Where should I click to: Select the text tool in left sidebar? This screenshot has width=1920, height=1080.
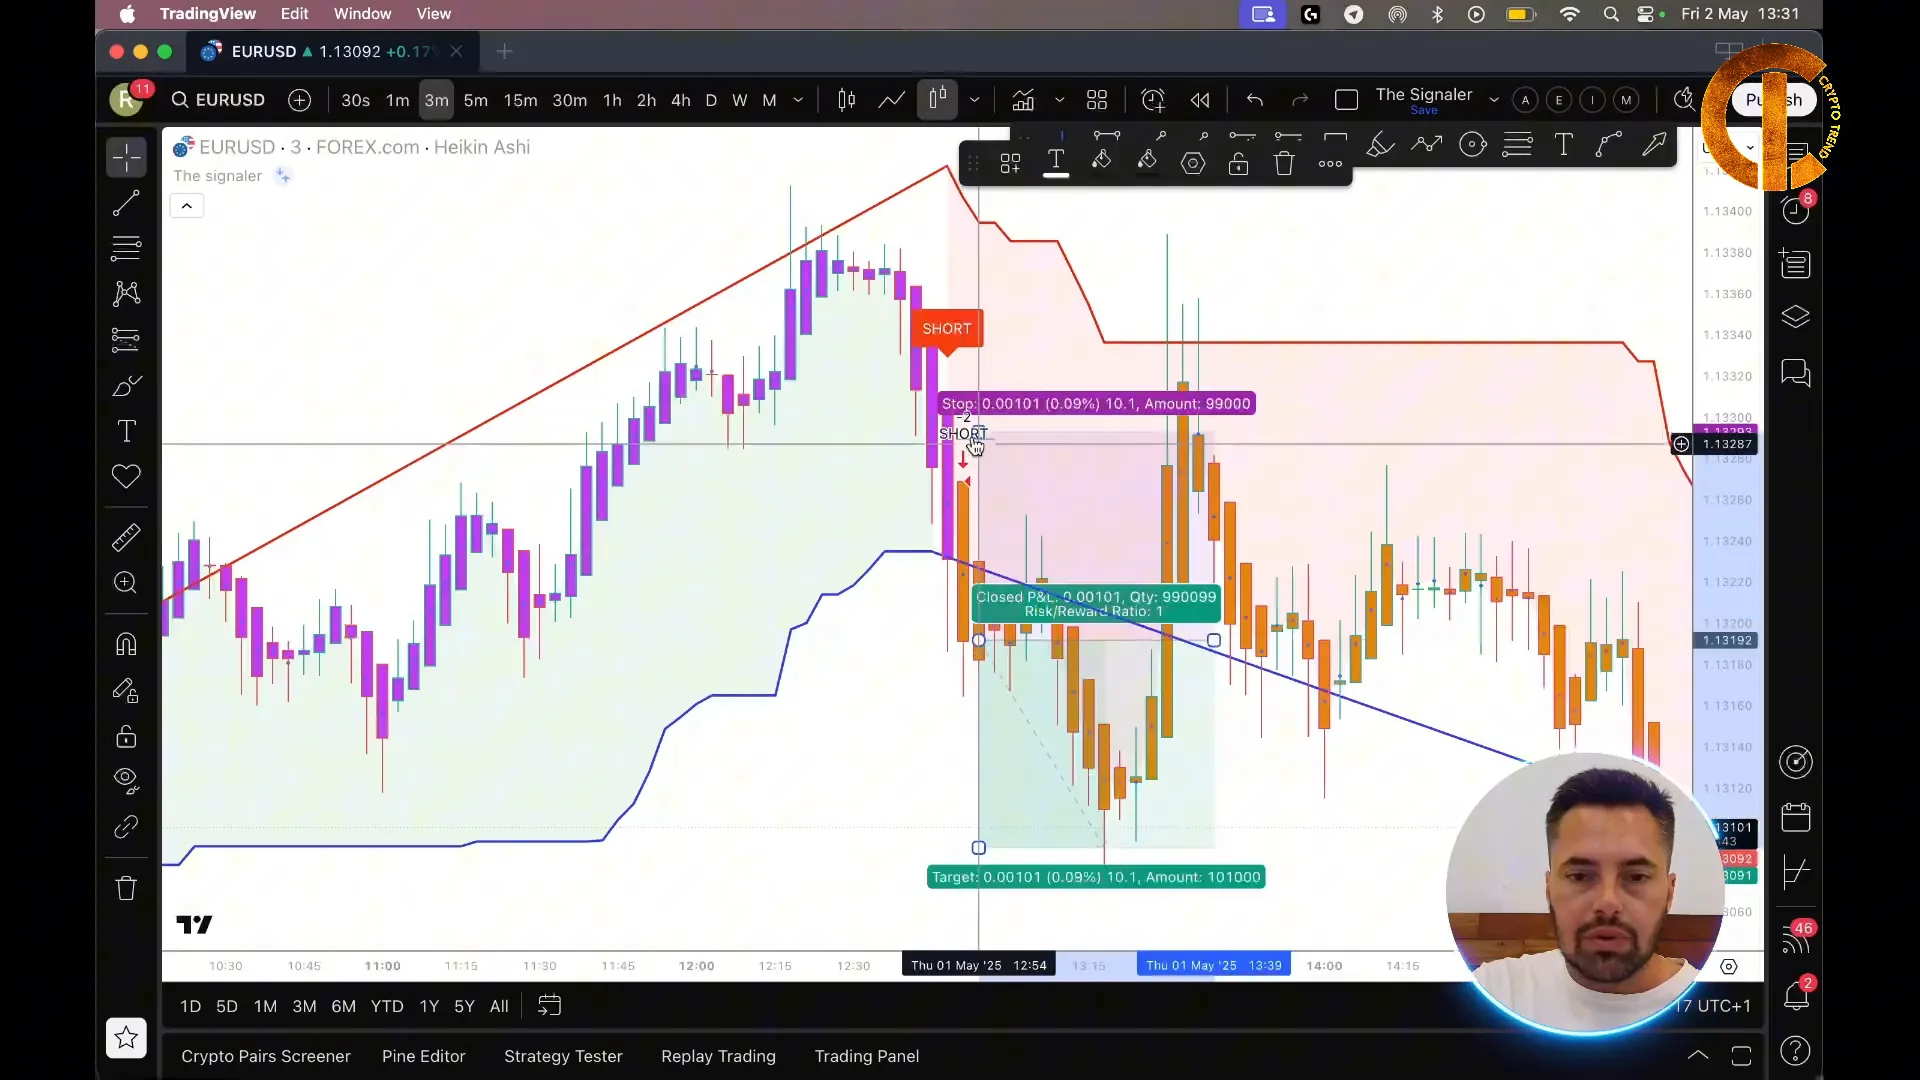click(x=126, y=431)
